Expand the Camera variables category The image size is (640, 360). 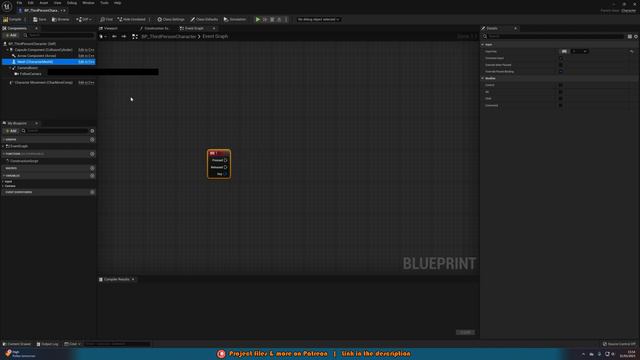(4, 186)
